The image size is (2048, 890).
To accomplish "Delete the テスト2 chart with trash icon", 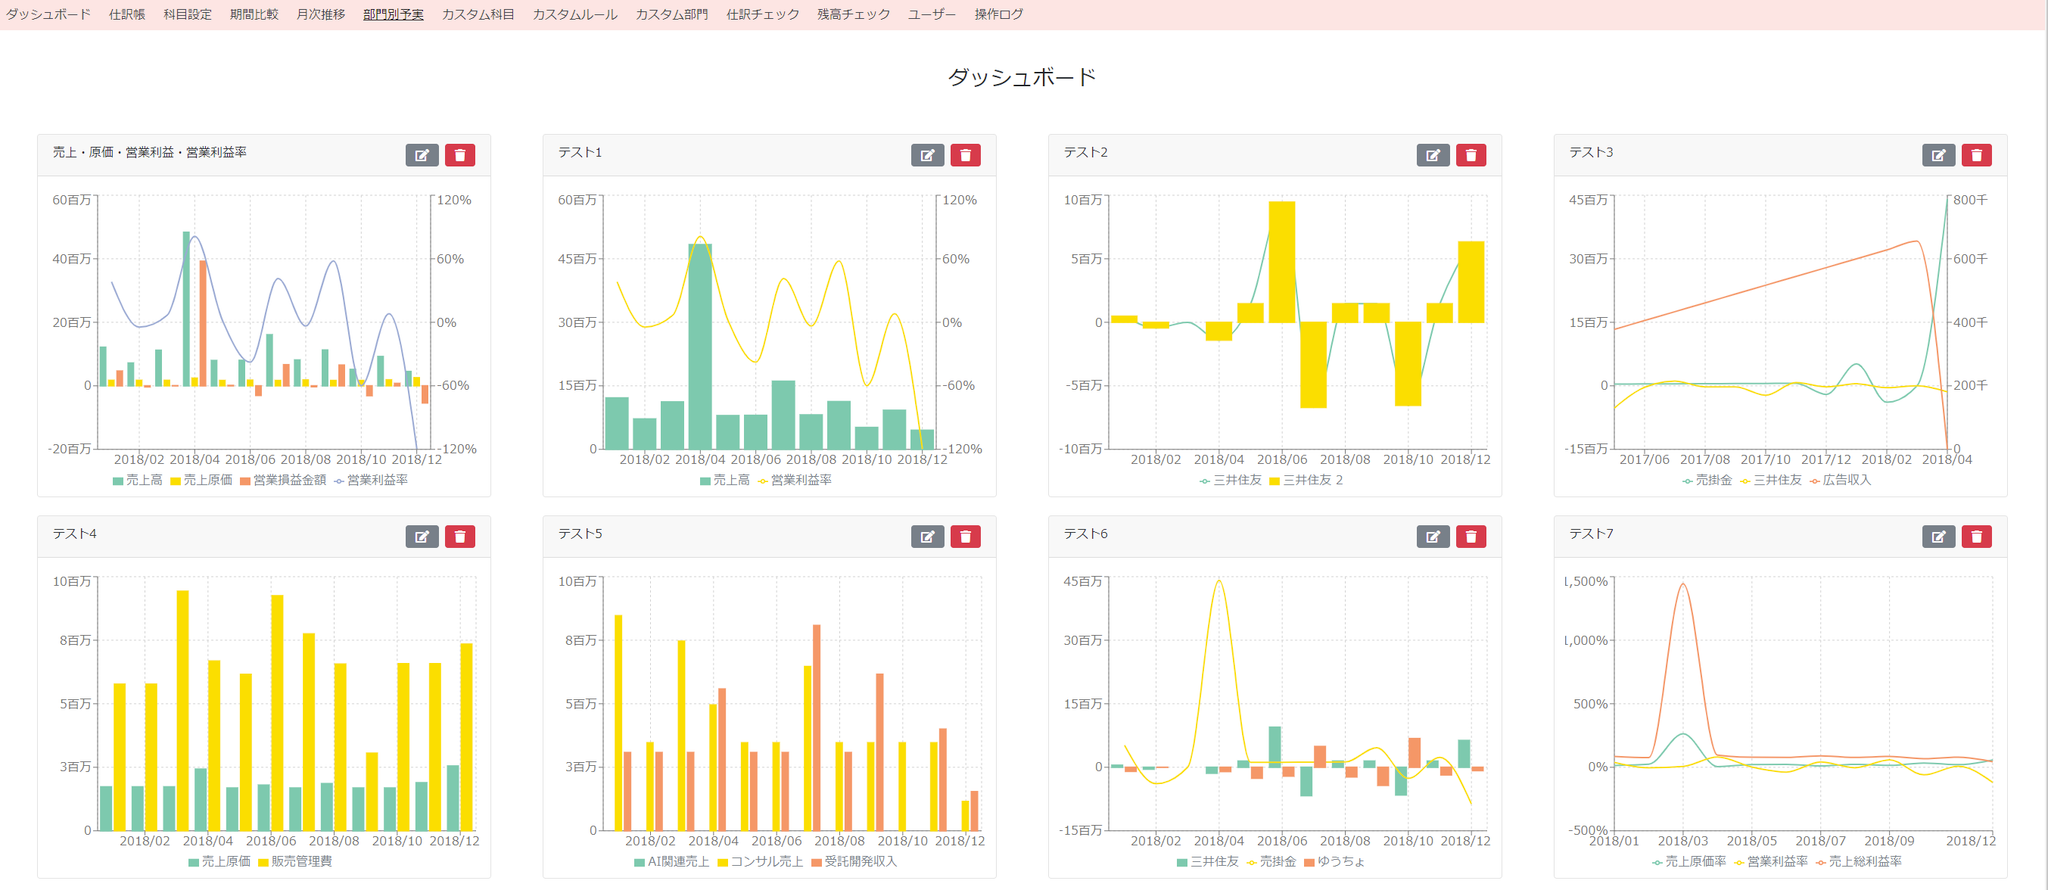I will 1471,155.
